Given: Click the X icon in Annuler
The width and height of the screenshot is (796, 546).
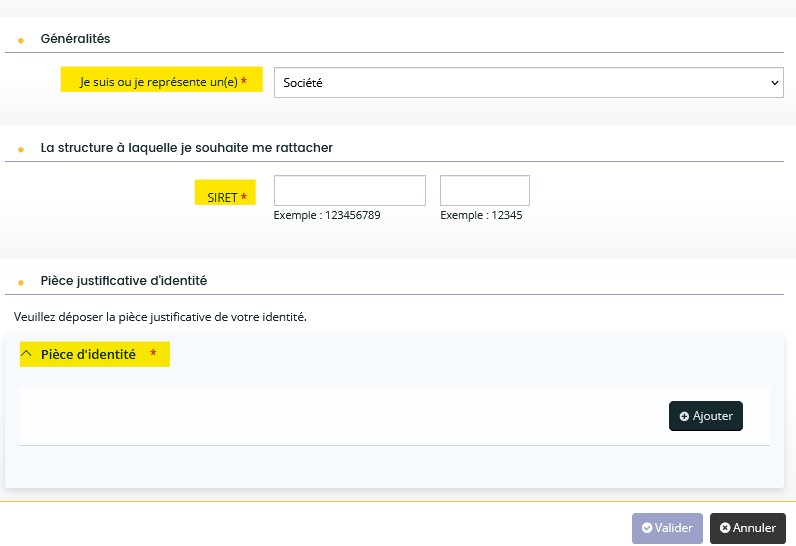Looking at the screenshot, I should coord(725,528).
